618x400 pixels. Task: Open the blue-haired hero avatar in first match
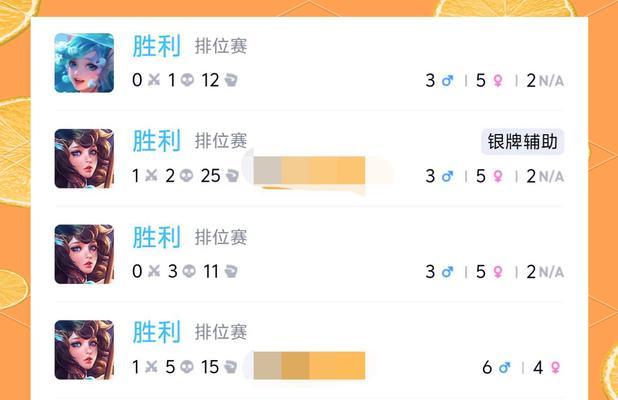tap(84, 63)
